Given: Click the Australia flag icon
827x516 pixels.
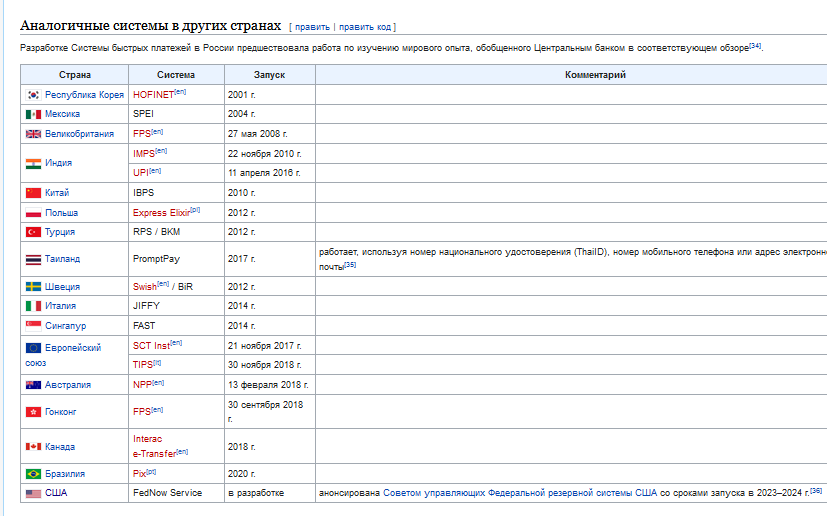Looking at the screenshot, I should pyautogui.click(x=33, y=385).
